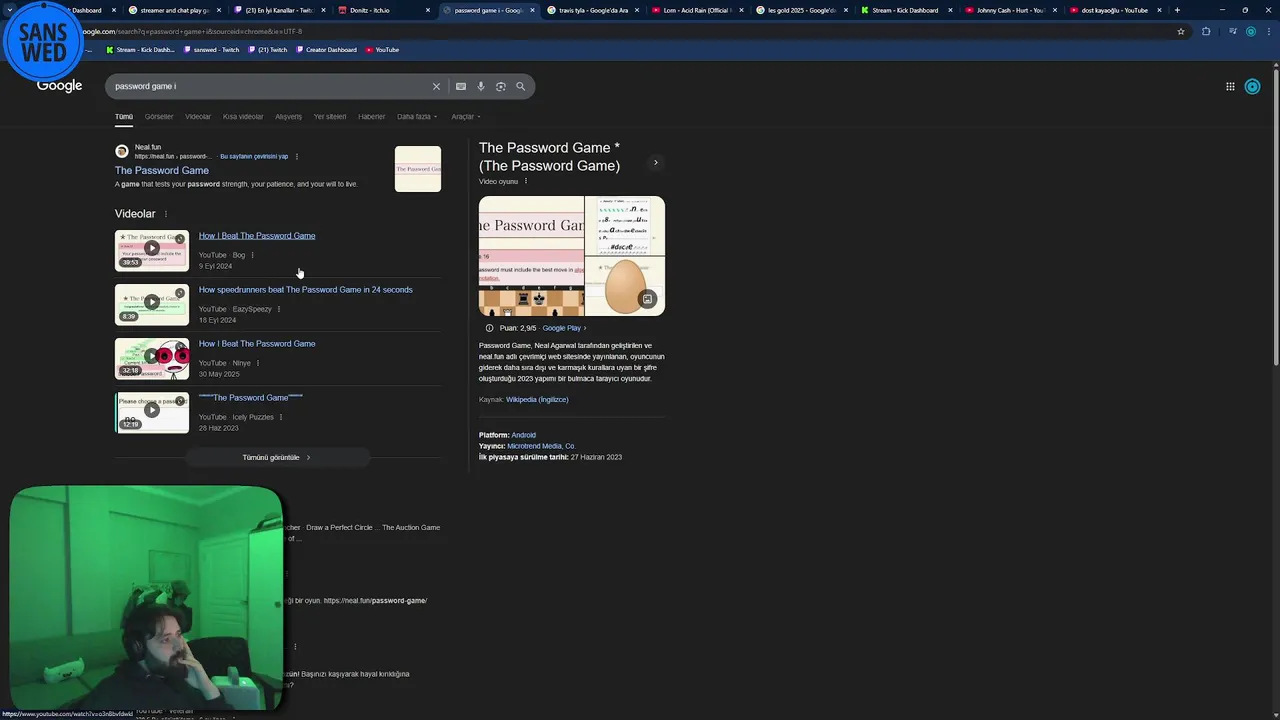Go to the Google logo homepage
Screen dimensions: 1280x720
(59, 86)
